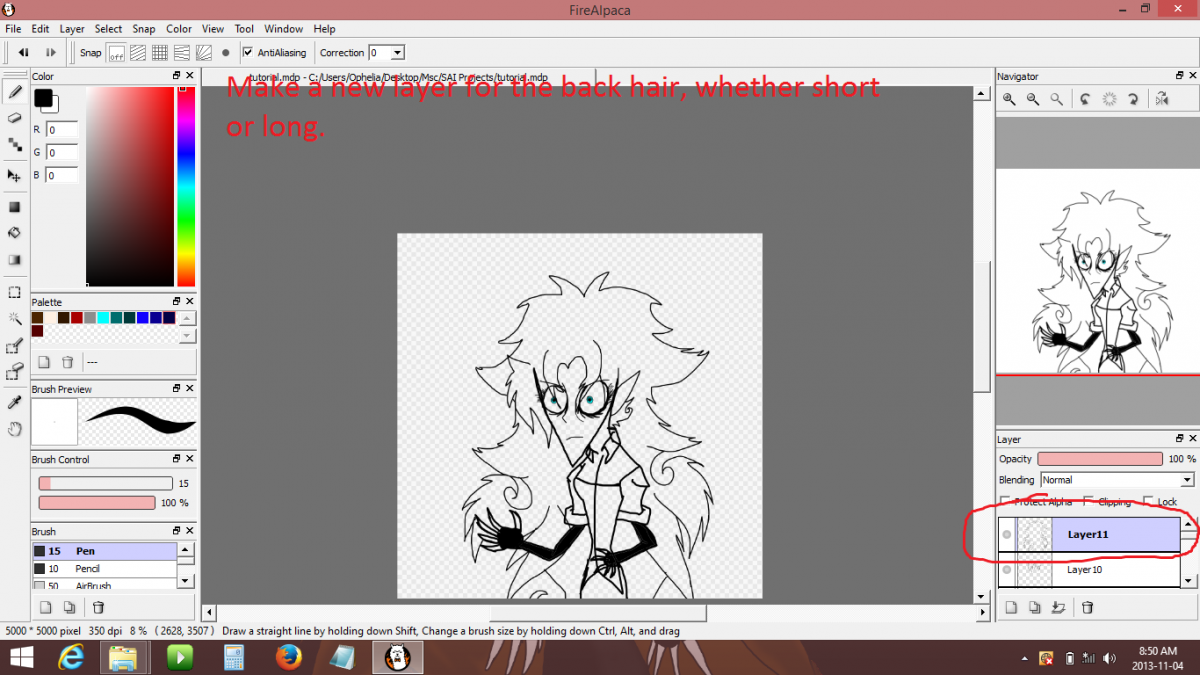Select the Fill (filled rectangle) tool
Image resolution: width=1200 pixels, height=675 pixels.
click(x=15, y=207)
